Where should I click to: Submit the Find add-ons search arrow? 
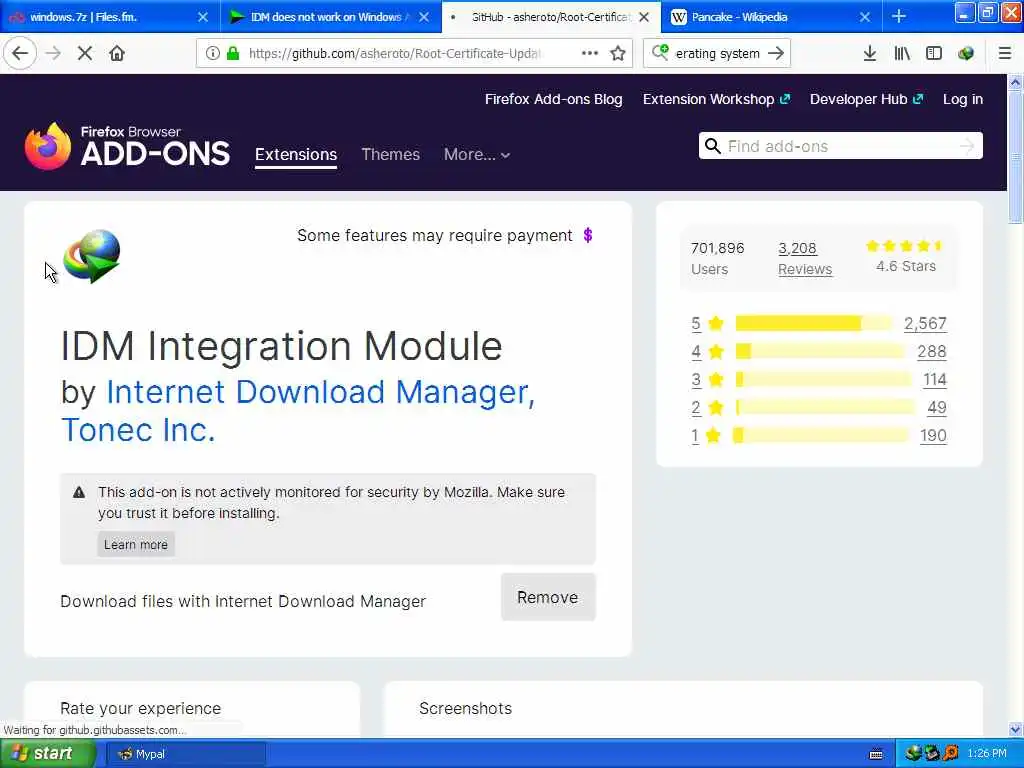(x=967, y=146)
